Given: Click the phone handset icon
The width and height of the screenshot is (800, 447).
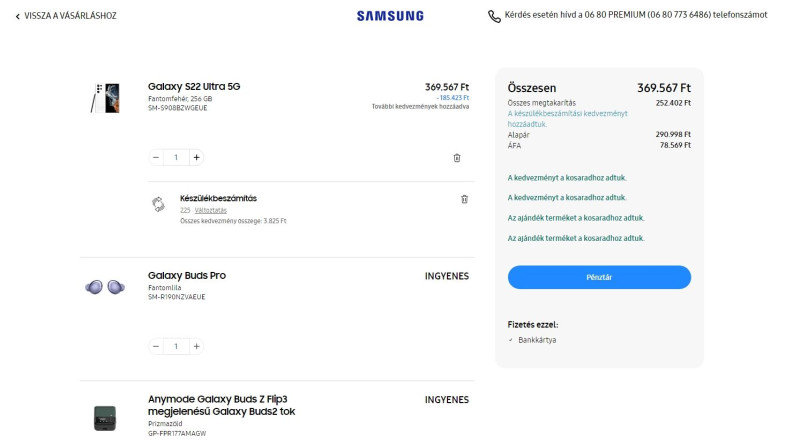Looking at the screenshot, I should [x=494, y=16].
